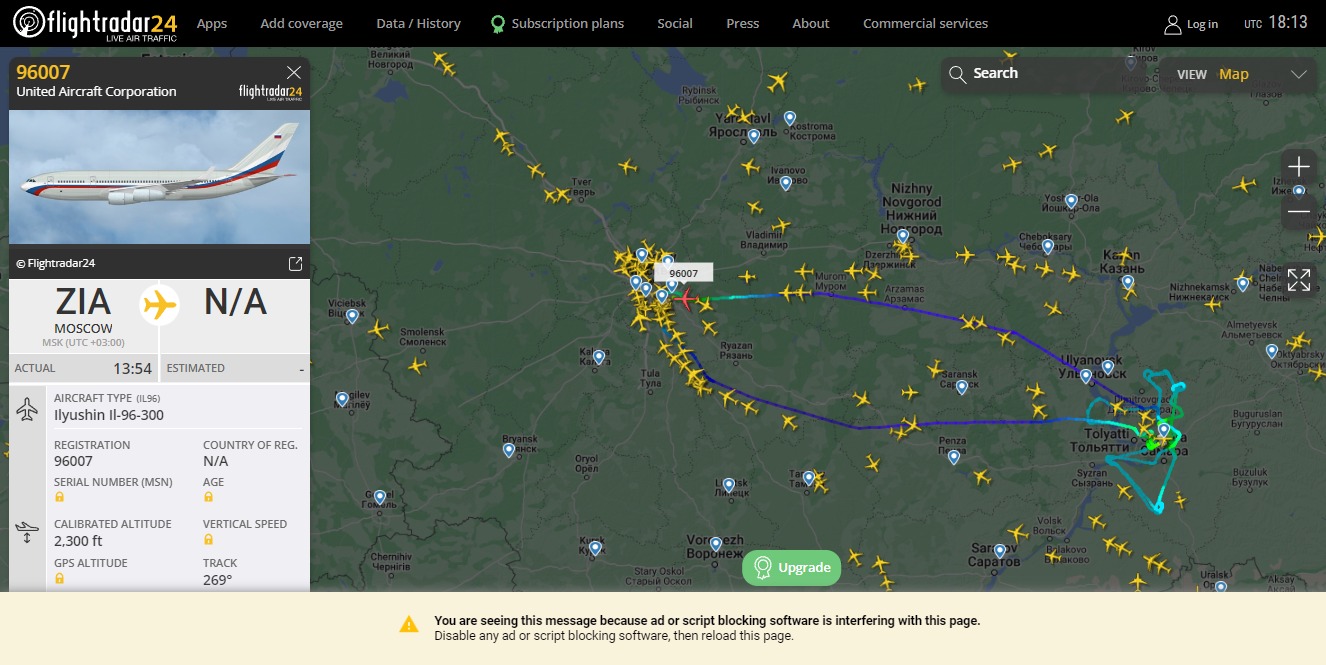Screen dimensions: 1326x665
Task: Click the red 96007 aircraft on map
Action: click(686, 298)
